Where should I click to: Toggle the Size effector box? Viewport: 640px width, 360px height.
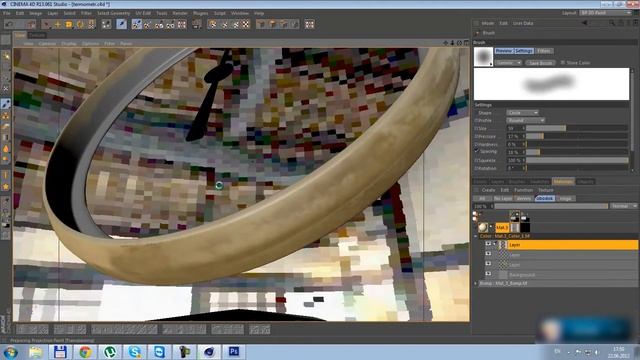coord(476,128)
